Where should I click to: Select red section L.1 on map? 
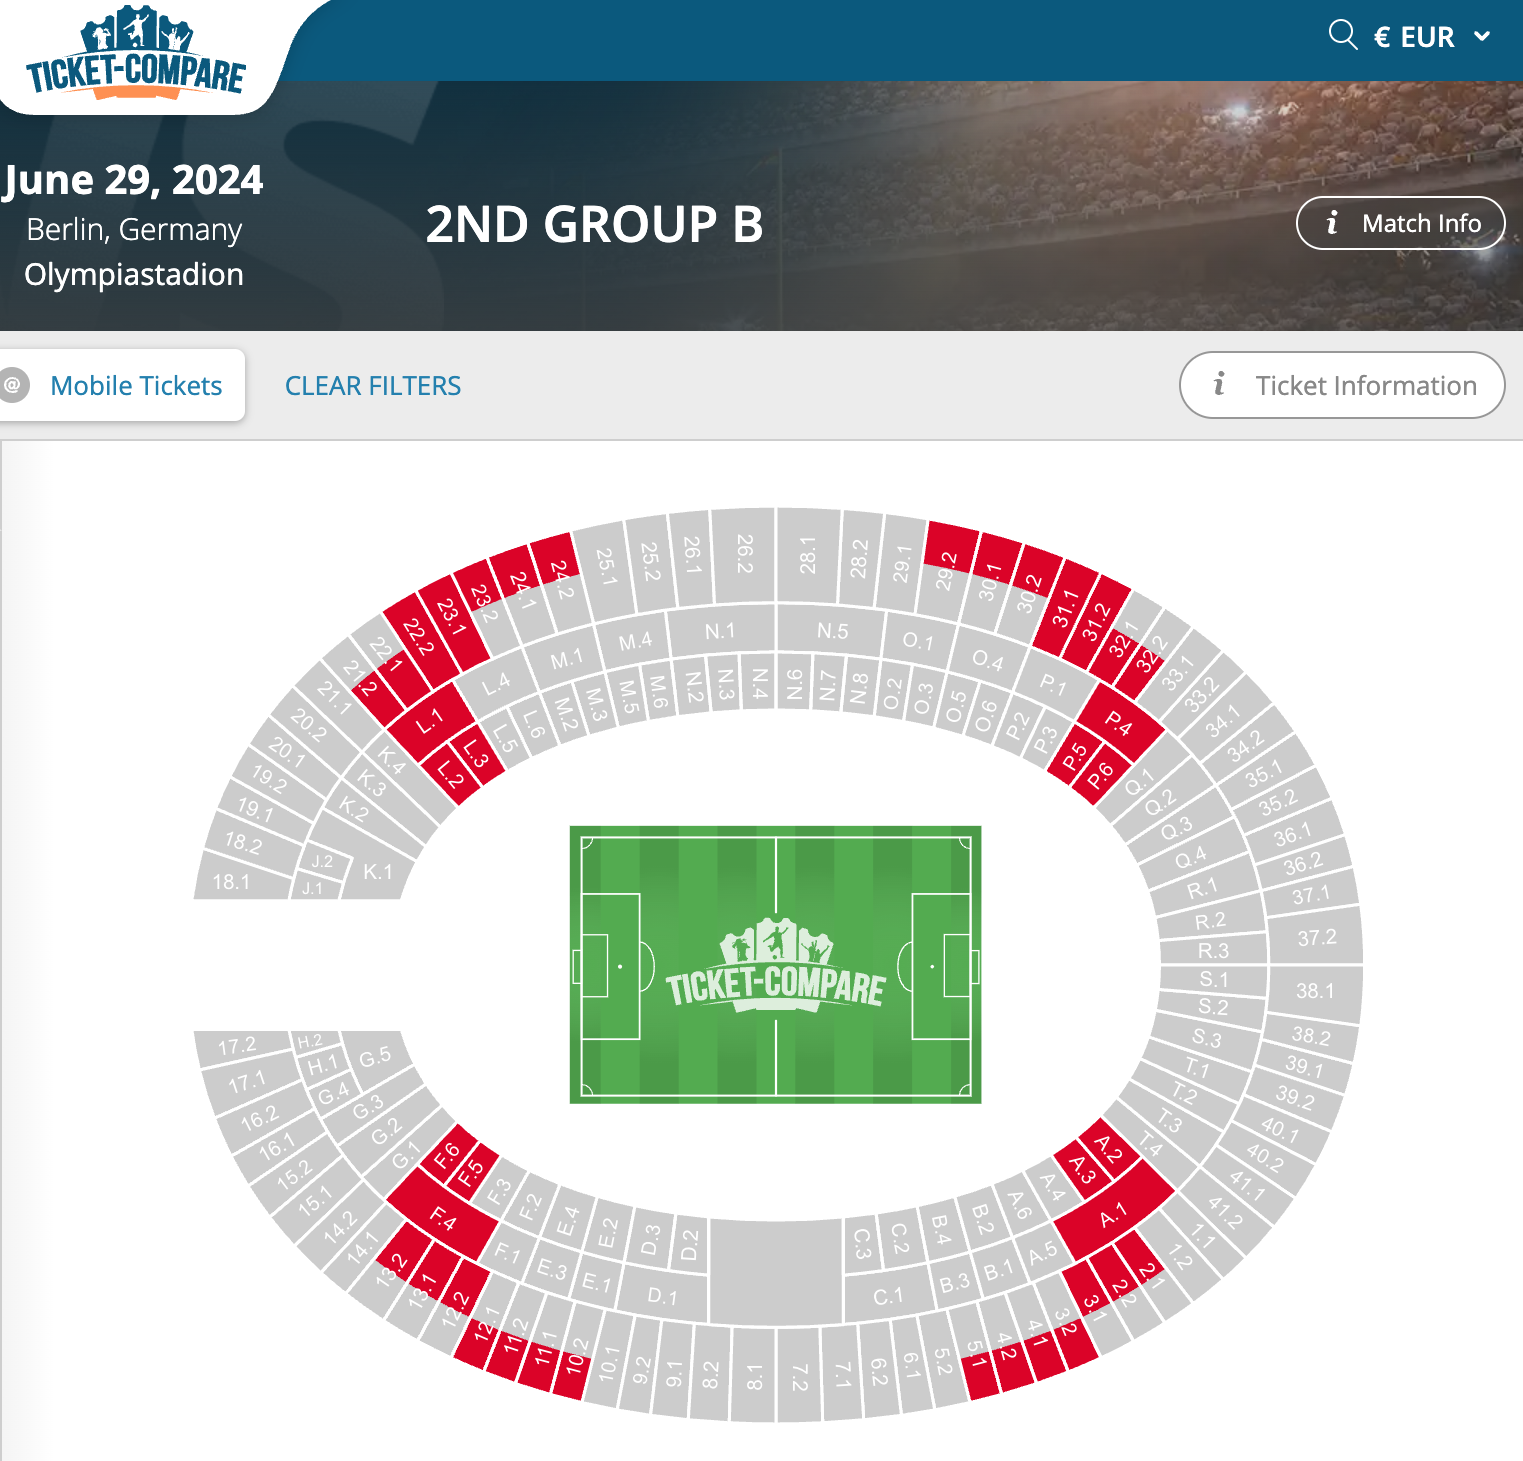coord(430,720)
